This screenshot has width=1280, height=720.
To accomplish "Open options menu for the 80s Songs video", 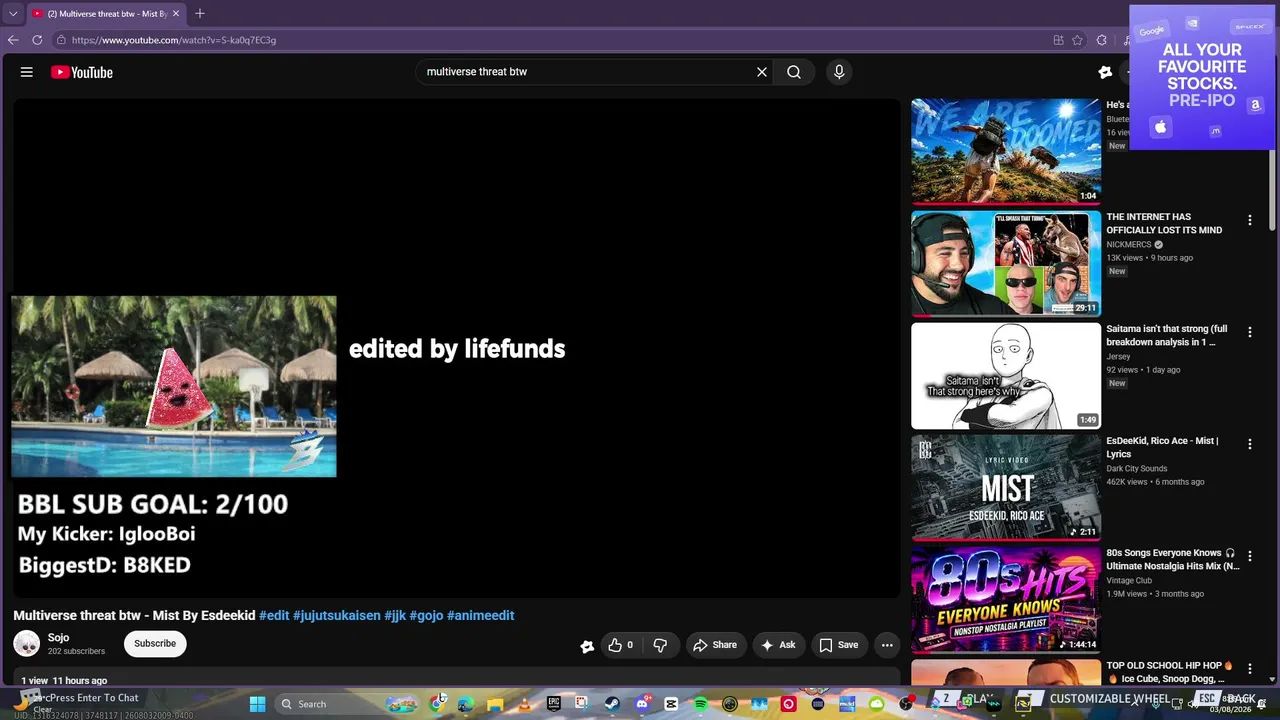I will pyautogui.click(x=1249, y=556).
